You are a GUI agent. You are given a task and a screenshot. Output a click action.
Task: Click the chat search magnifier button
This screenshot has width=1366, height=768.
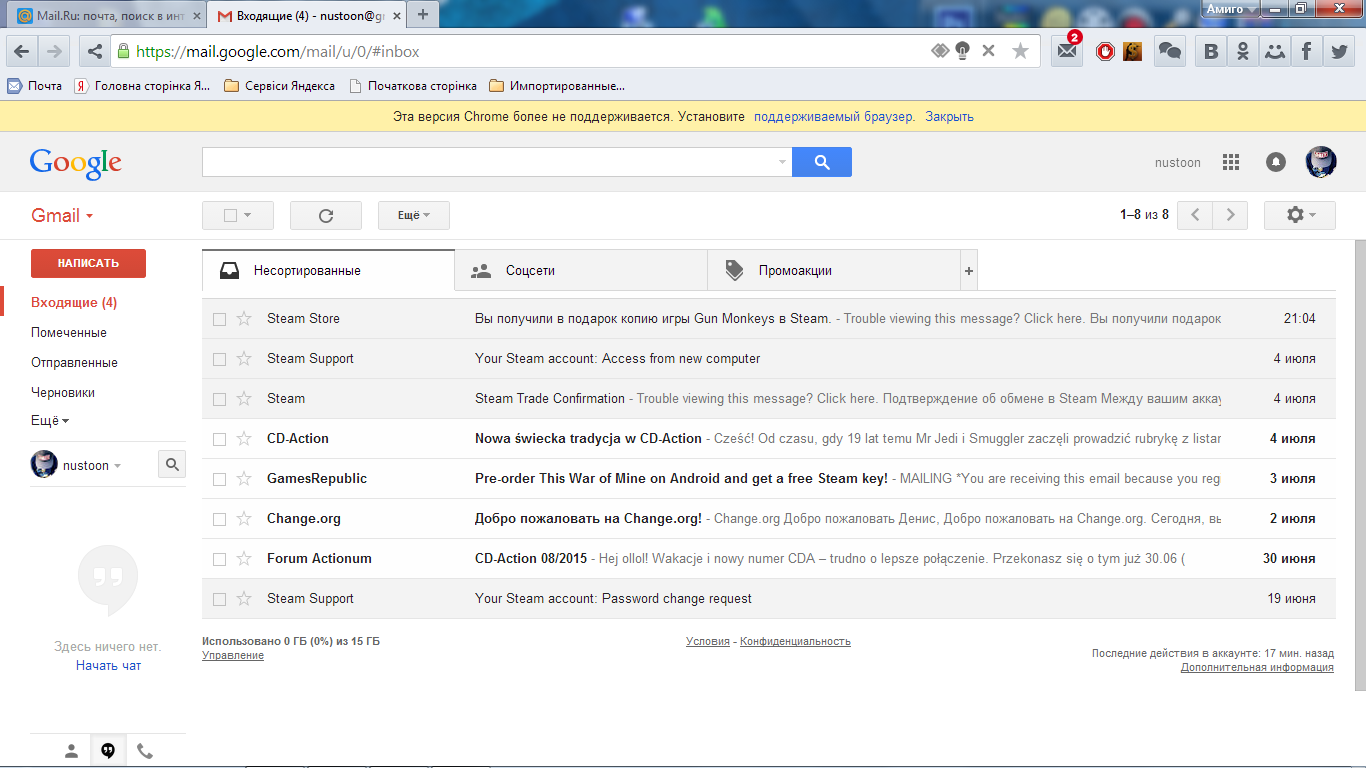172,464
